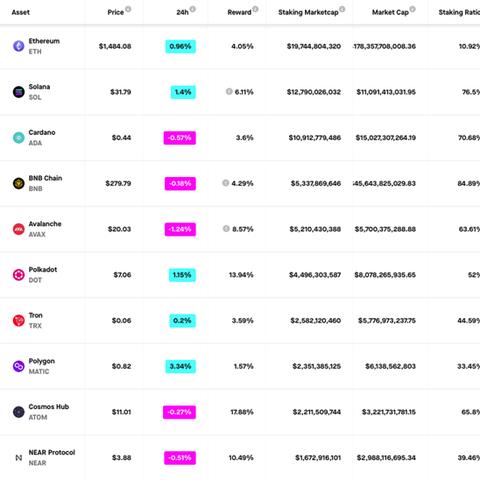480x480 pixels.
Task: Open the NEAR Protocol asset link
Action: 52,452
